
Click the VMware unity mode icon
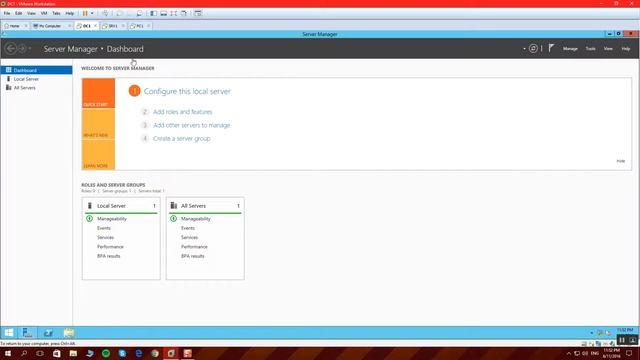(184, 13)
